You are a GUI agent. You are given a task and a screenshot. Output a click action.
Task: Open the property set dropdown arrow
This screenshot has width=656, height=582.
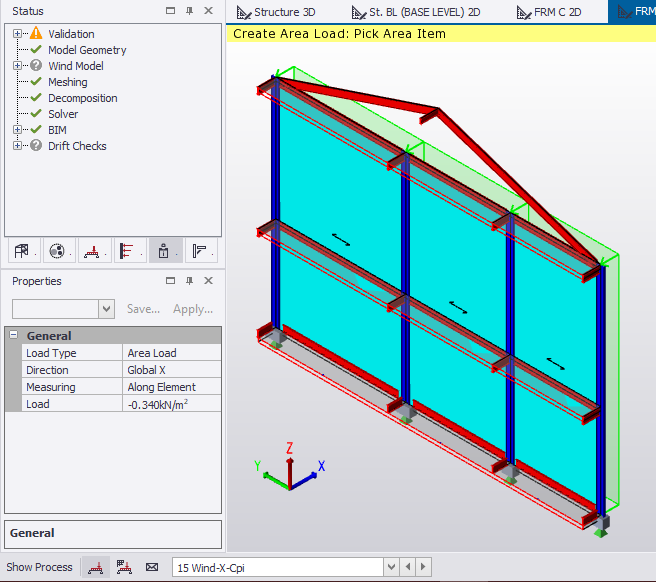[107, 309]
